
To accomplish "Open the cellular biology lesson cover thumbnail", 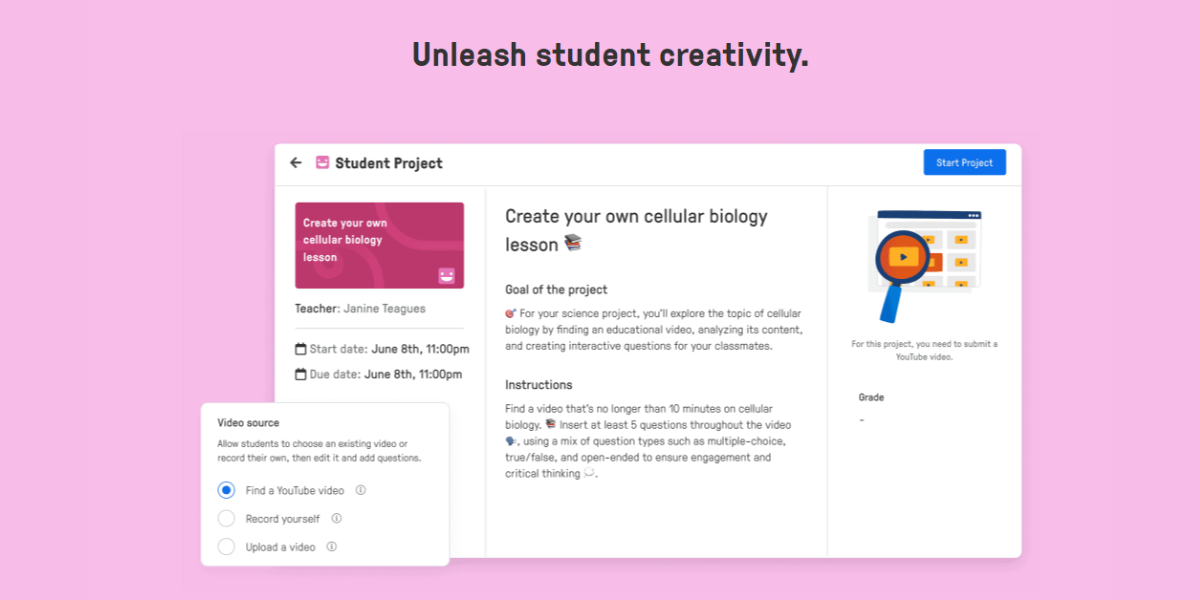I will coord(379,244).
